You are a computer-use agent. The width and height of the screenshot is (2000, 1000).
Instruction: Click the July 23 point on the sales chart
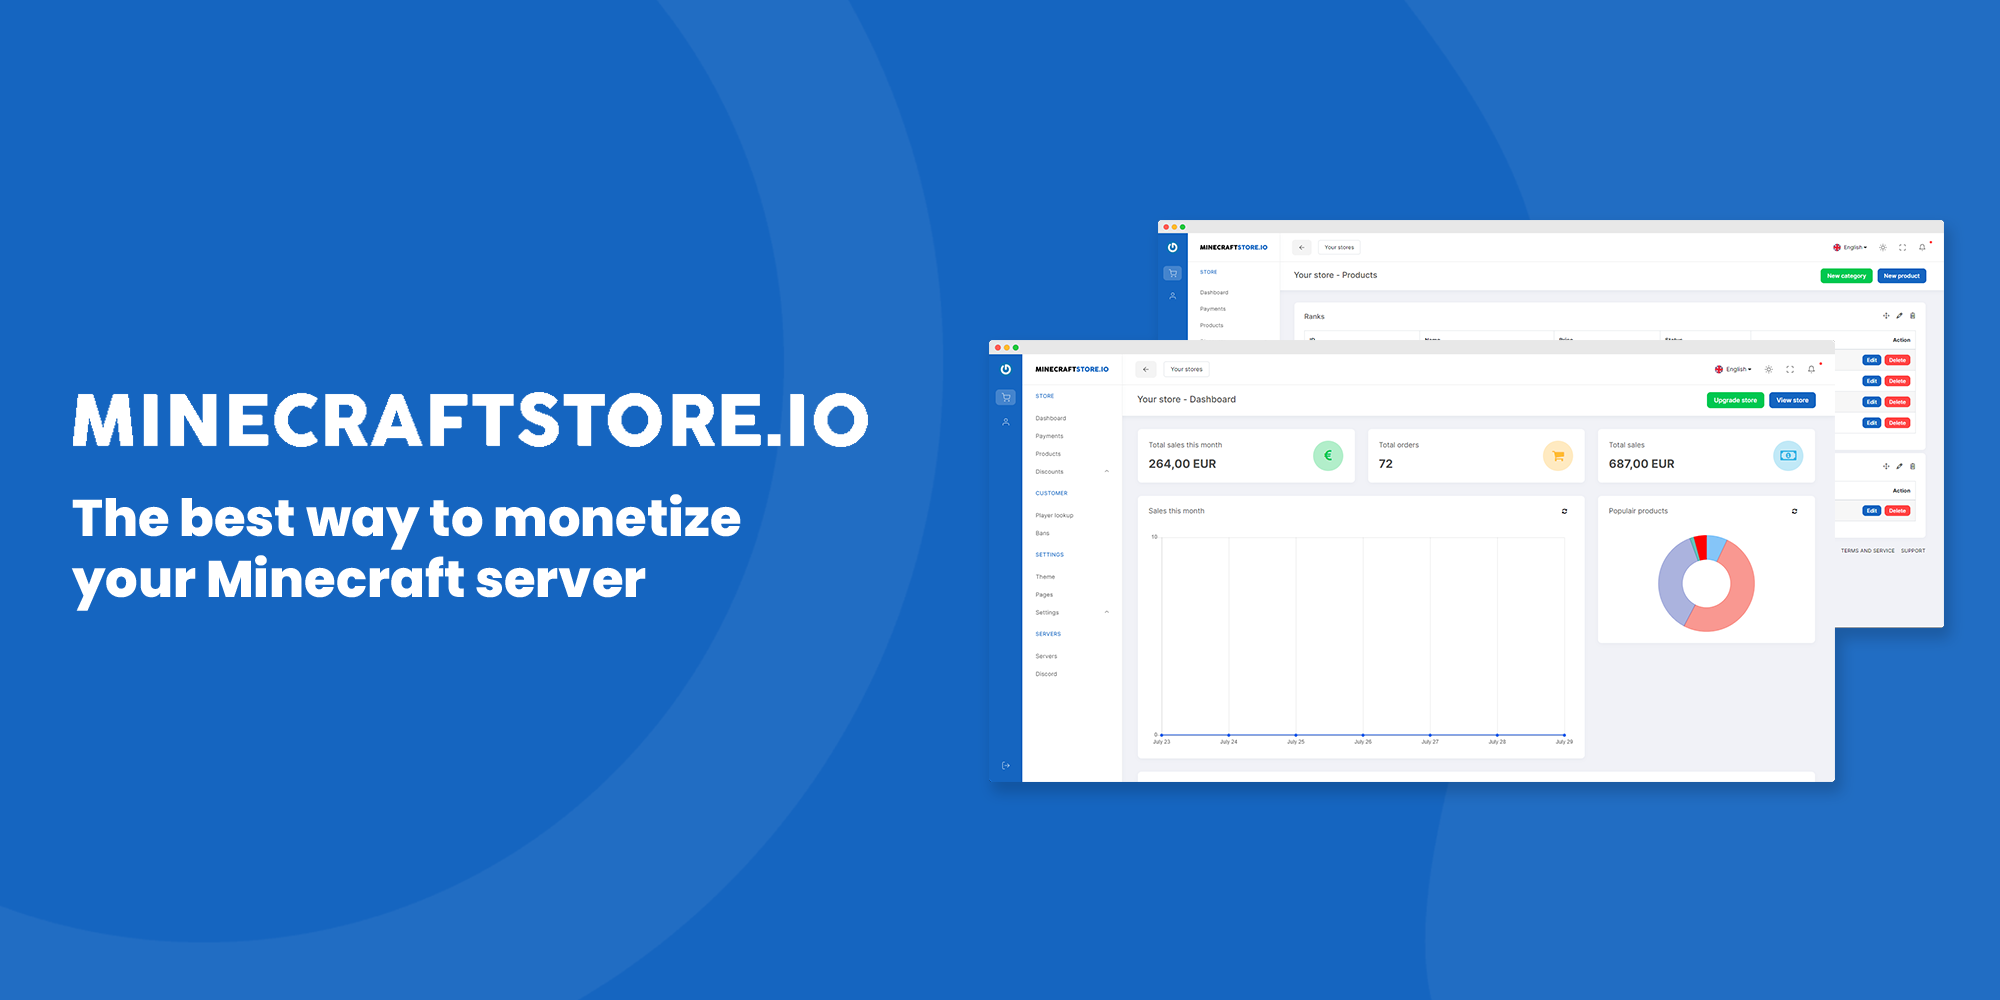click(x=1162, y=735)
